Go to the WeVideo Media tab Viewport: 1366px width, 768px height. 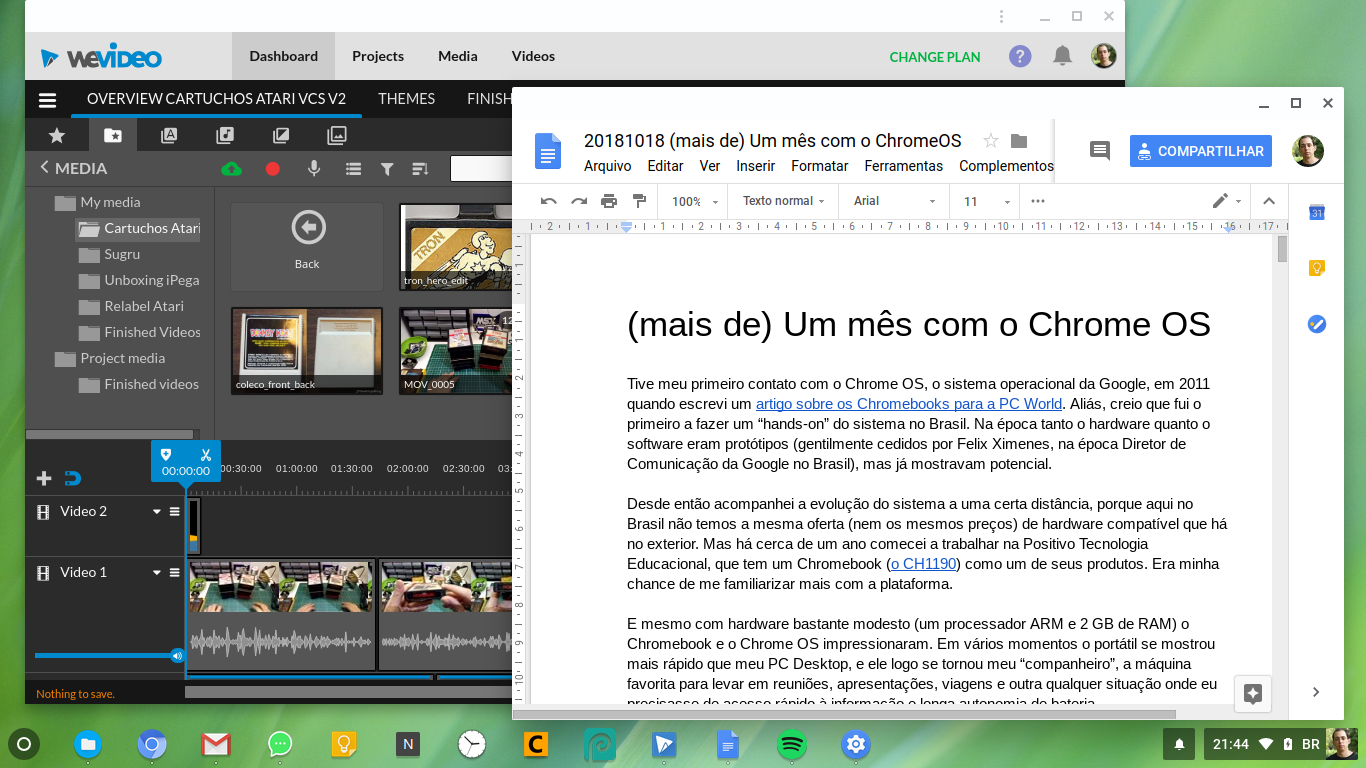point(458,56)
